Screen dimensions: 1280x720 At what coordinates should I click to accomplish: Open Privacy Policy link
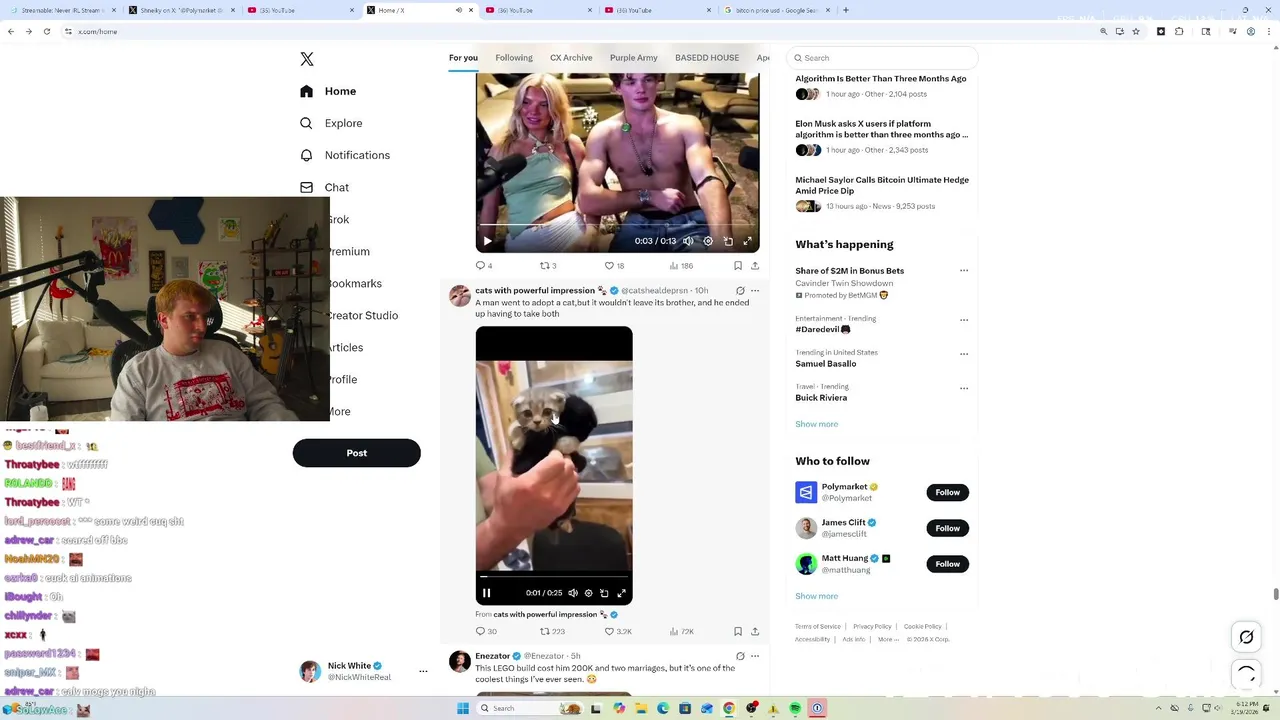(872, 627)
